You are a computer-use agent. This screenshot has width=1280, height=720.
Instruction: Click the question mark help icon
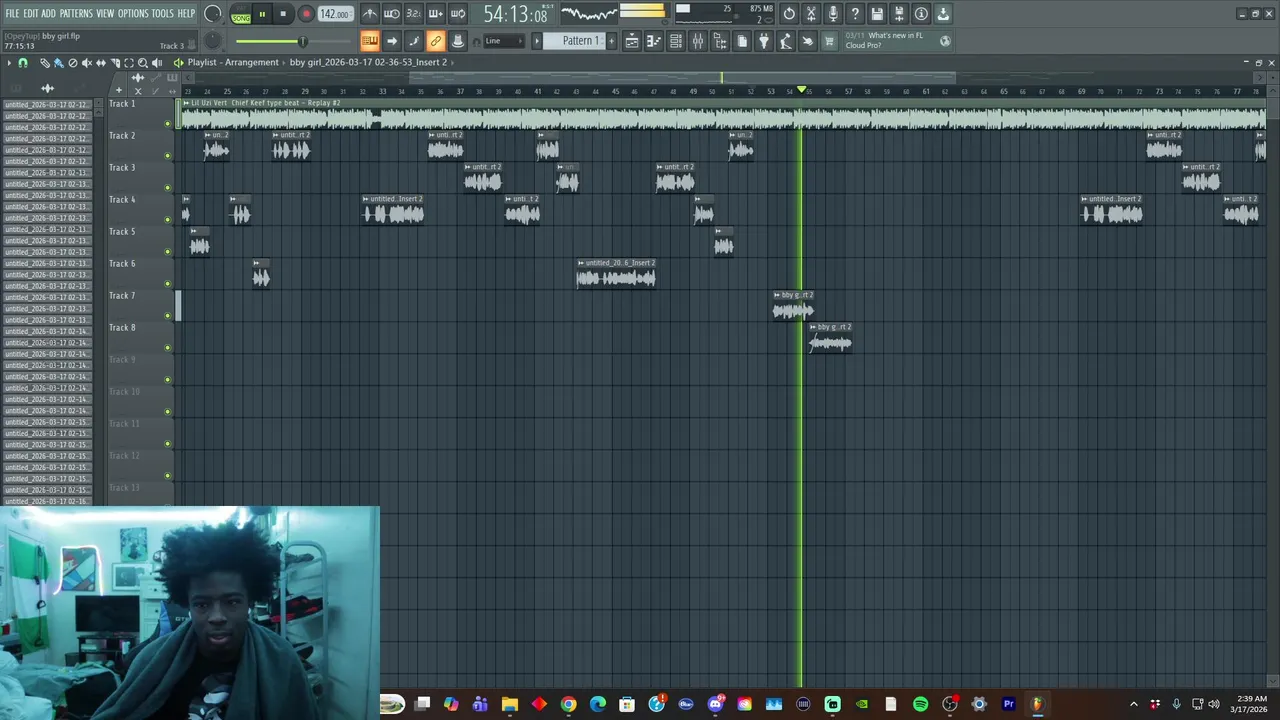(855, 14)
